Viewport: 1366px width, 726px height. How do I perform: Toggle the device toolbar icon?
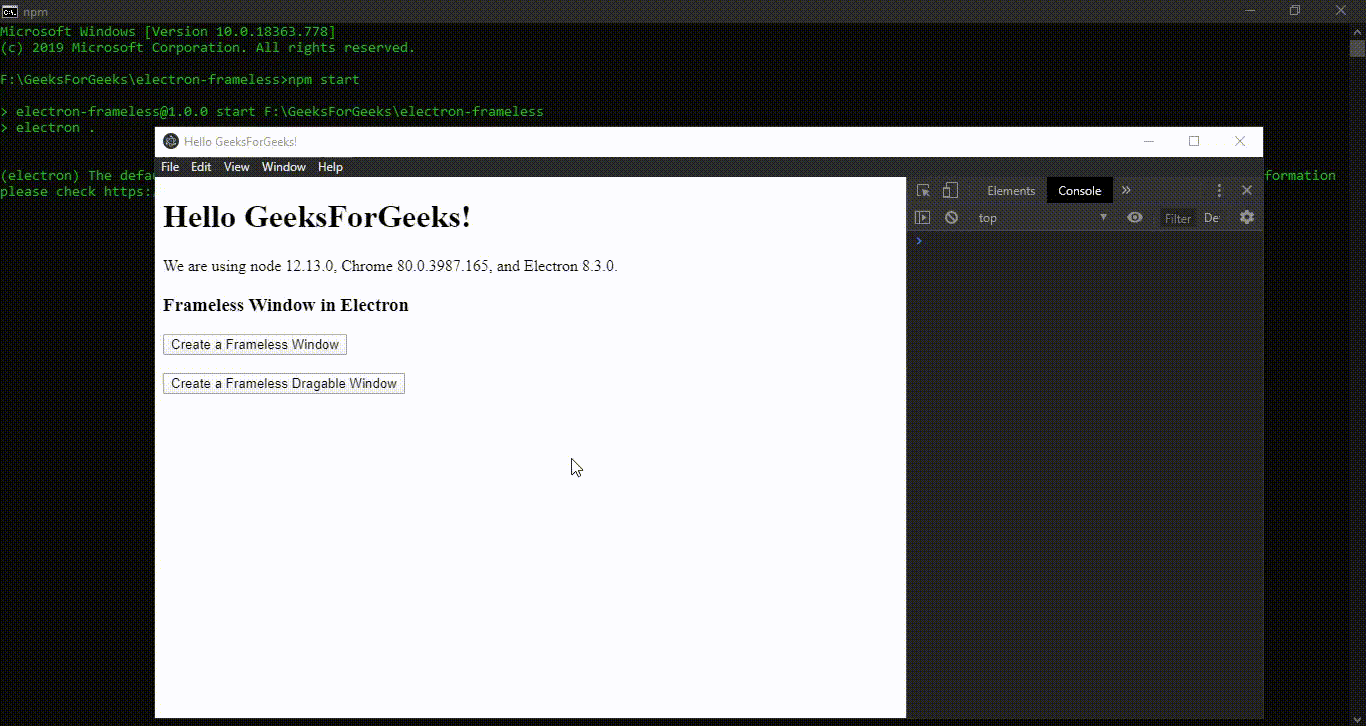coord(950,190)
